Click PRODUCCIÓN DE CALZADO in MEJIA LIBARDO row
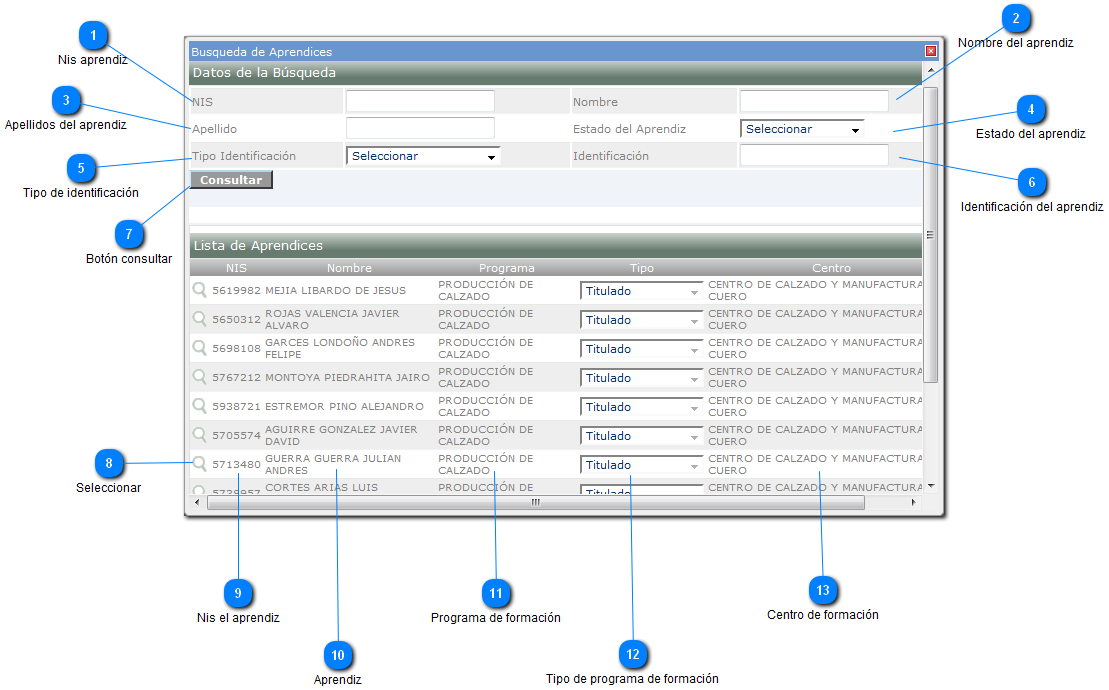The image size is (1109, 690). coord(486,291)
